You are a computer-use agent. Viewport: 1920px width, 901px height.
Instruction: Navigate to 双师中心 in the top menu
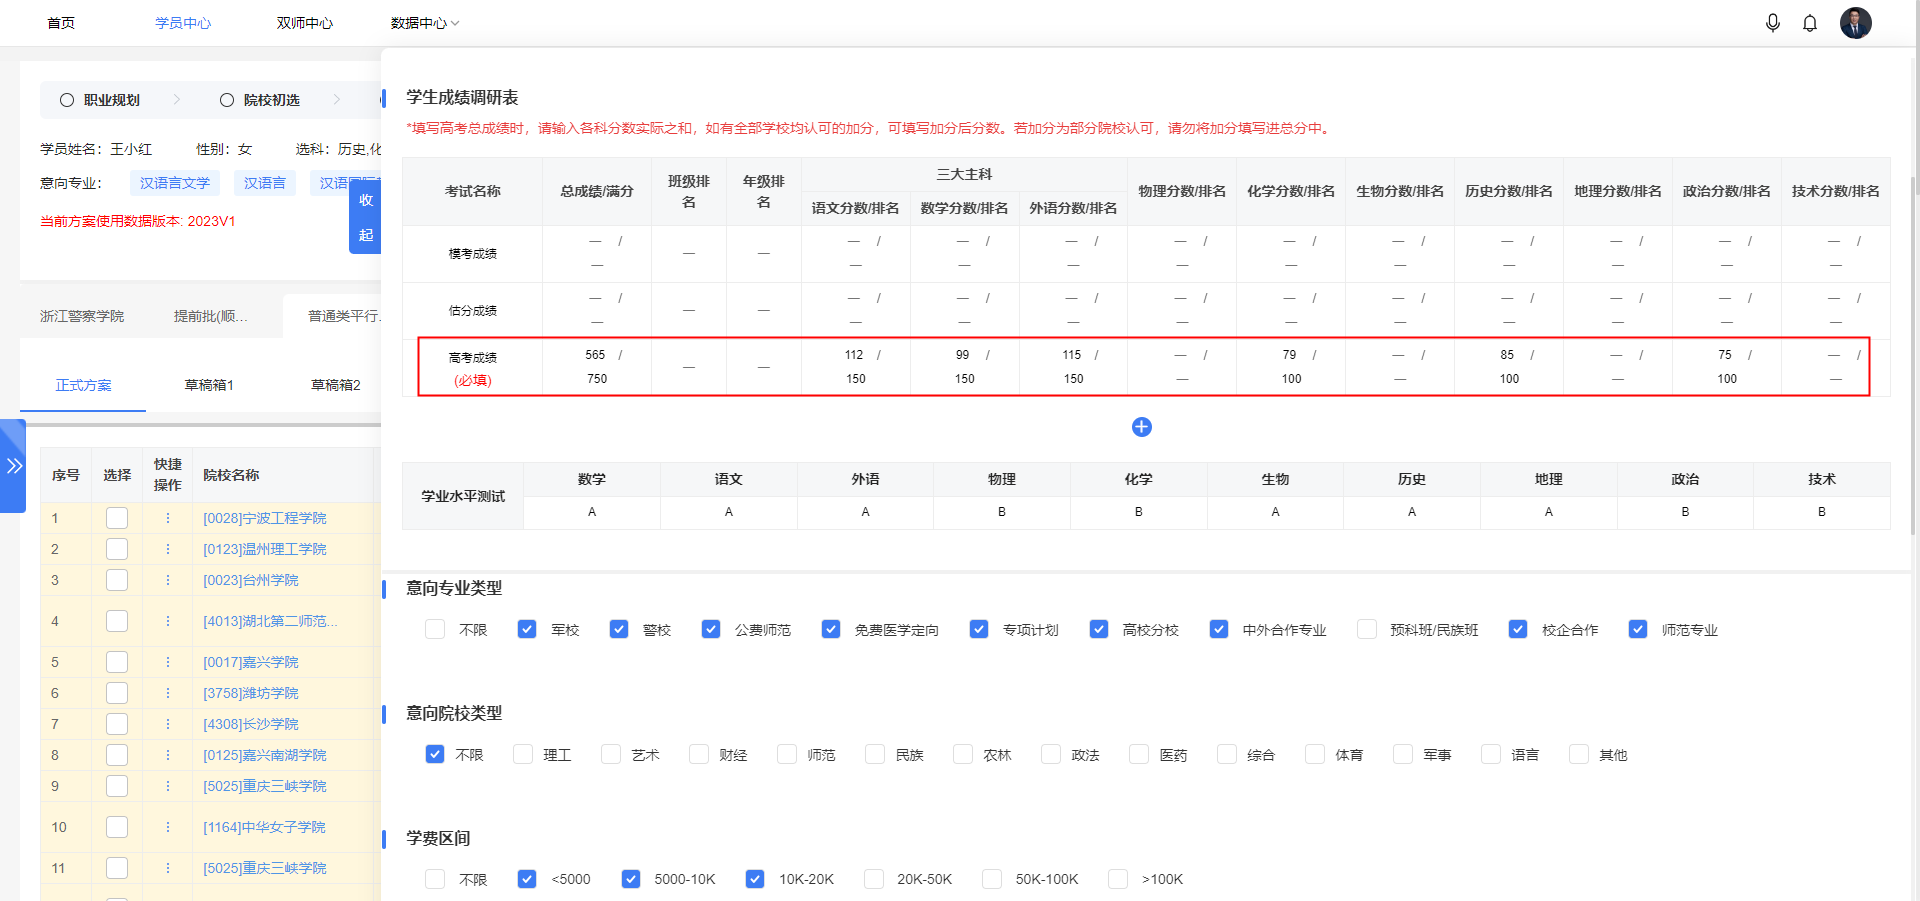click(x=304, y=22)
